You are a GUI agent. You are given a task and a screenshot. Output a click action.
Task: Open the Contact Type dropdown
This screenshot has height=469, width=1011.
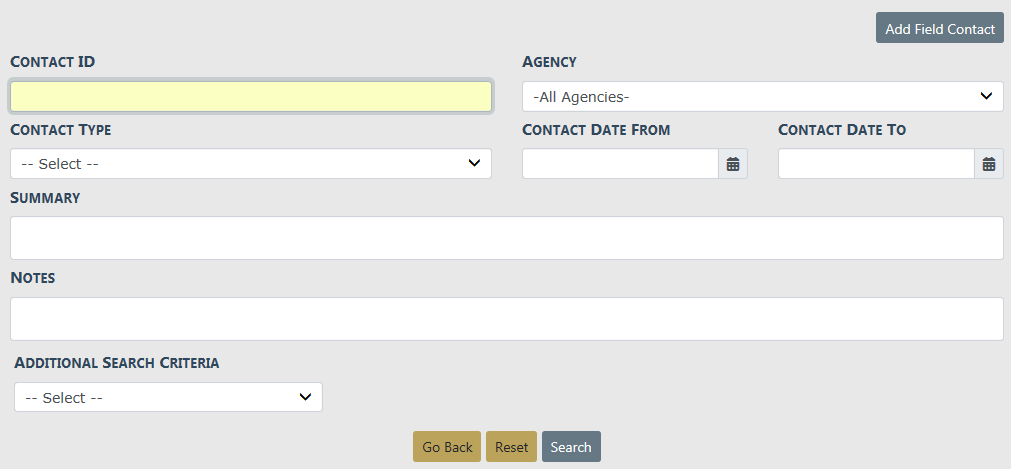tap(250, 164)
